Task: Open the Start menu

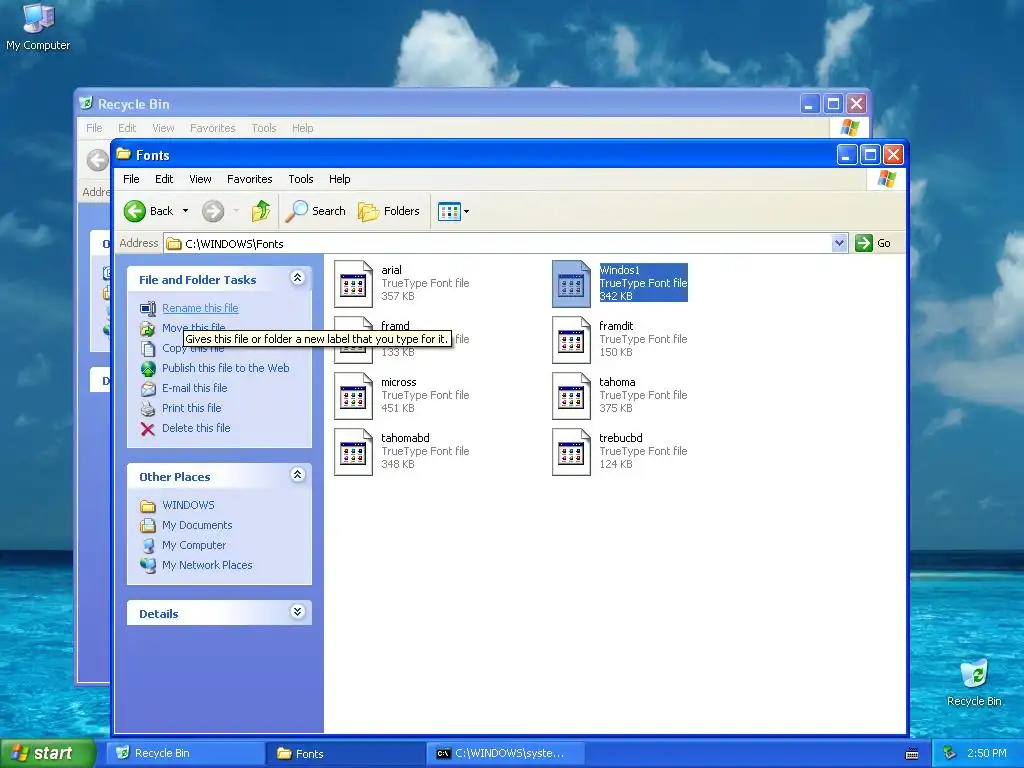Action: click(x=48, y=753)
